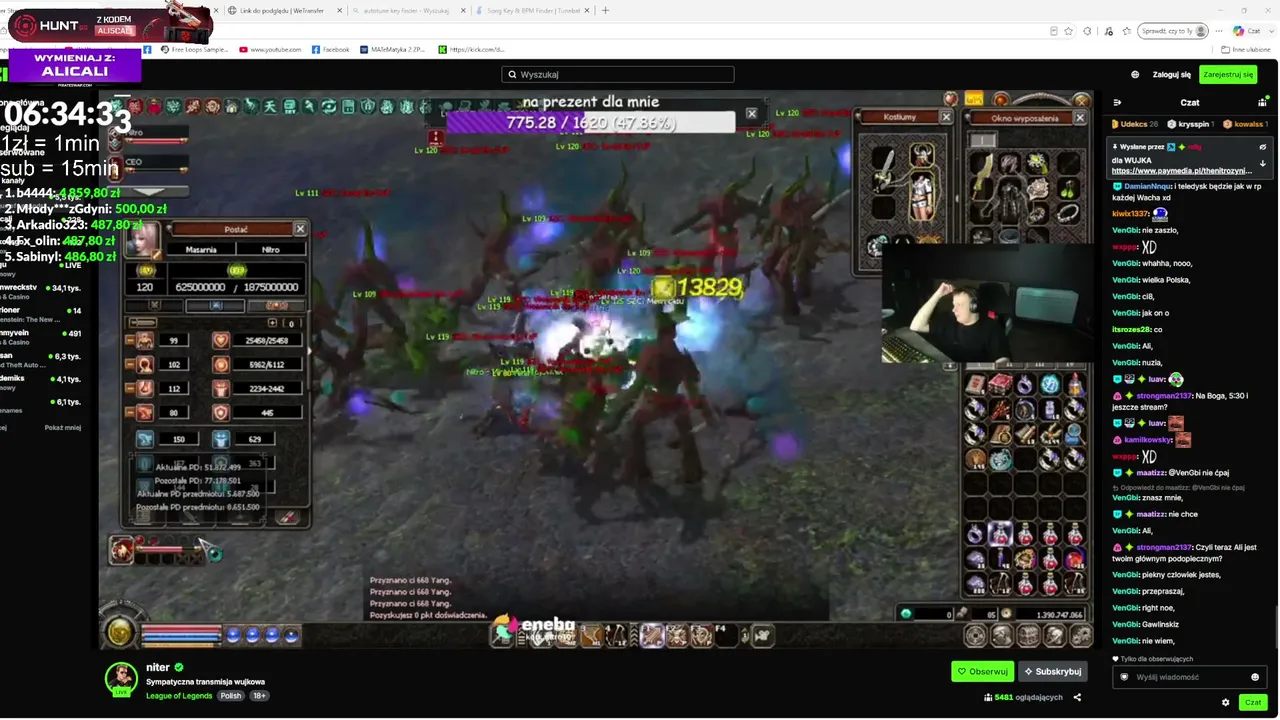Hide the pinned chat message
Viewport: 1280px width, 720px height.
pos(1262,147)
